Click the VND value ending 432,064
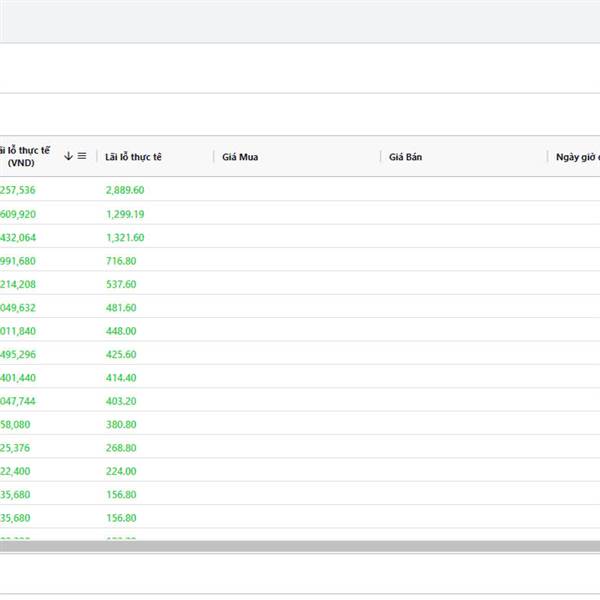600x600 pixels. pos(18,238)
